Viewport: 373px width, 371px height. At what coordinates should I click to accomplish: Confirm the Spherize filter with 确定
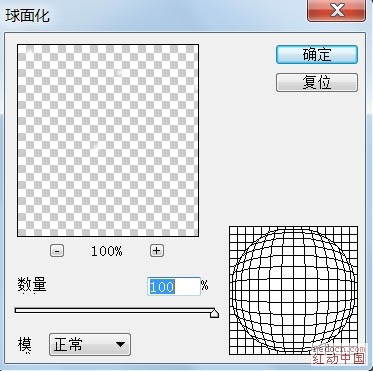(x=317, y=55)
